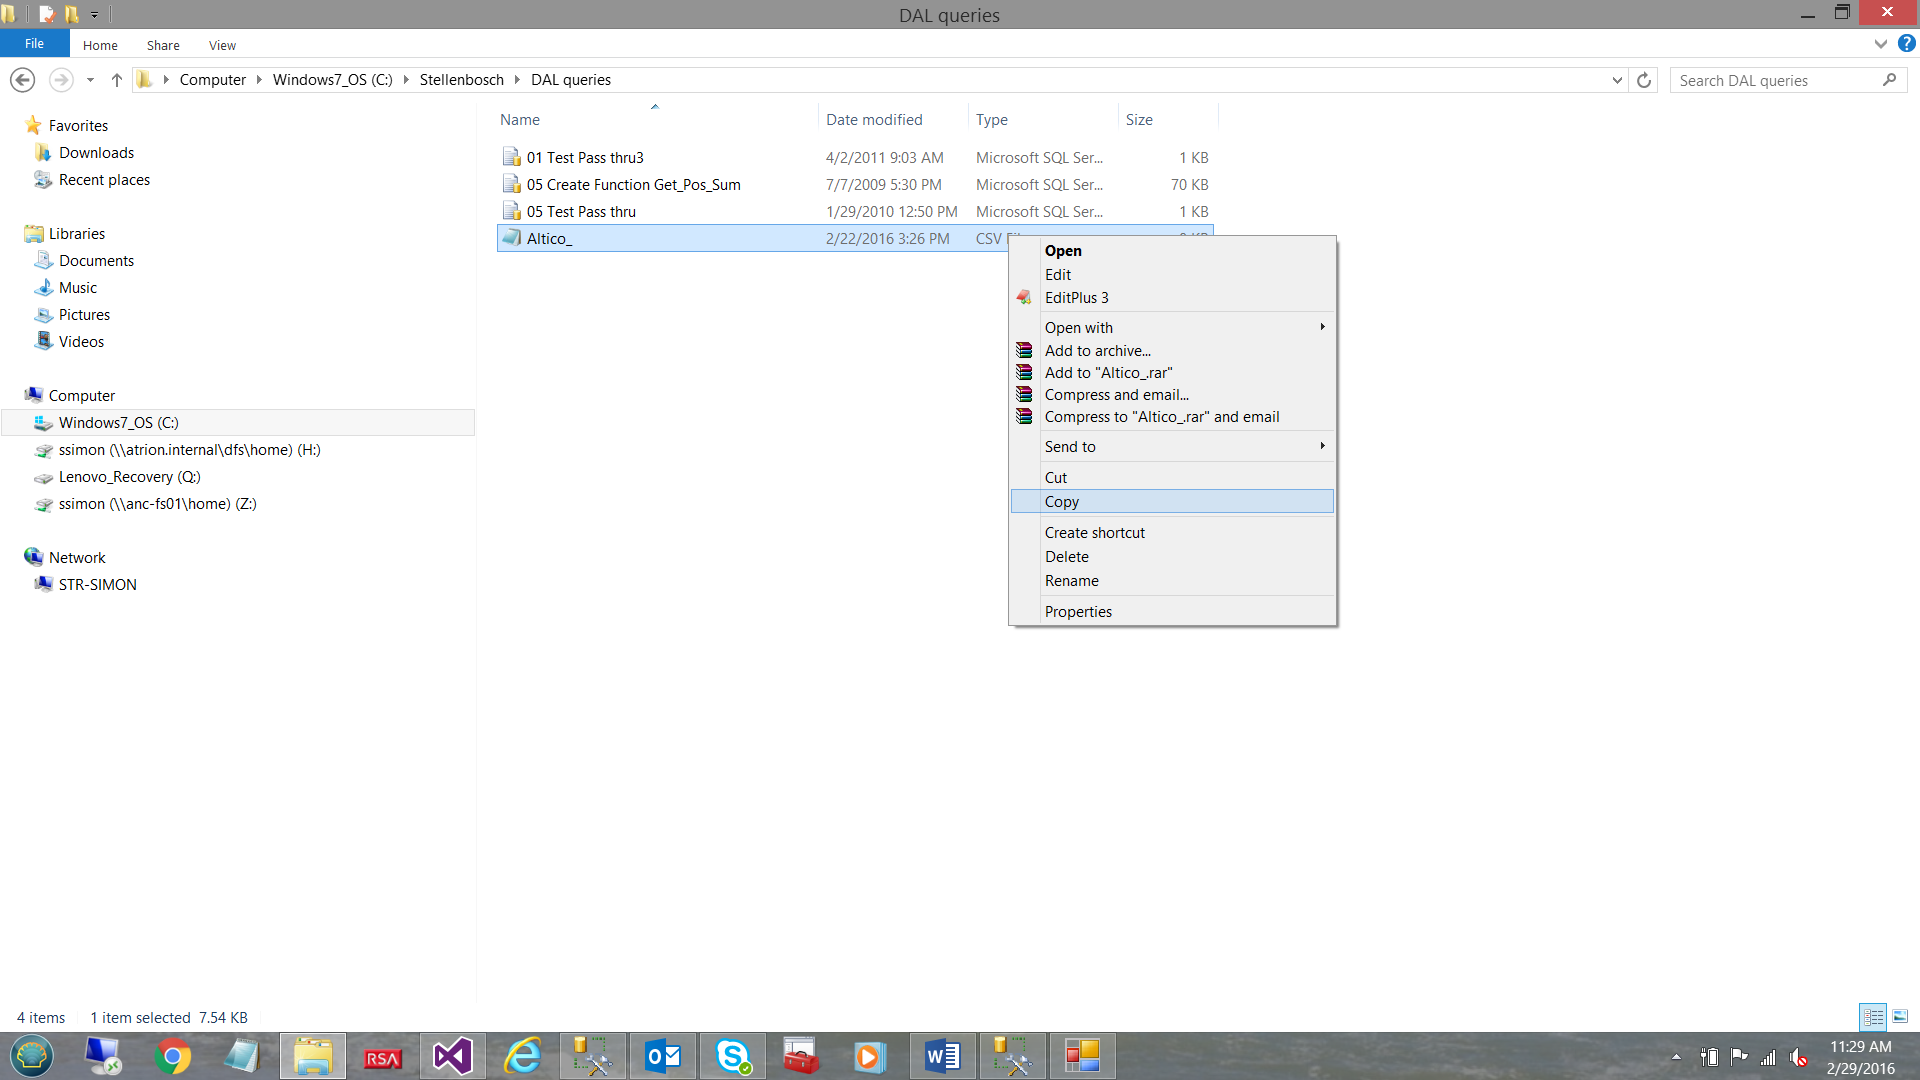The image size is (1920, 1080).
Task: Click the RSA SecurID taskbar icon
Action: 382,1055
